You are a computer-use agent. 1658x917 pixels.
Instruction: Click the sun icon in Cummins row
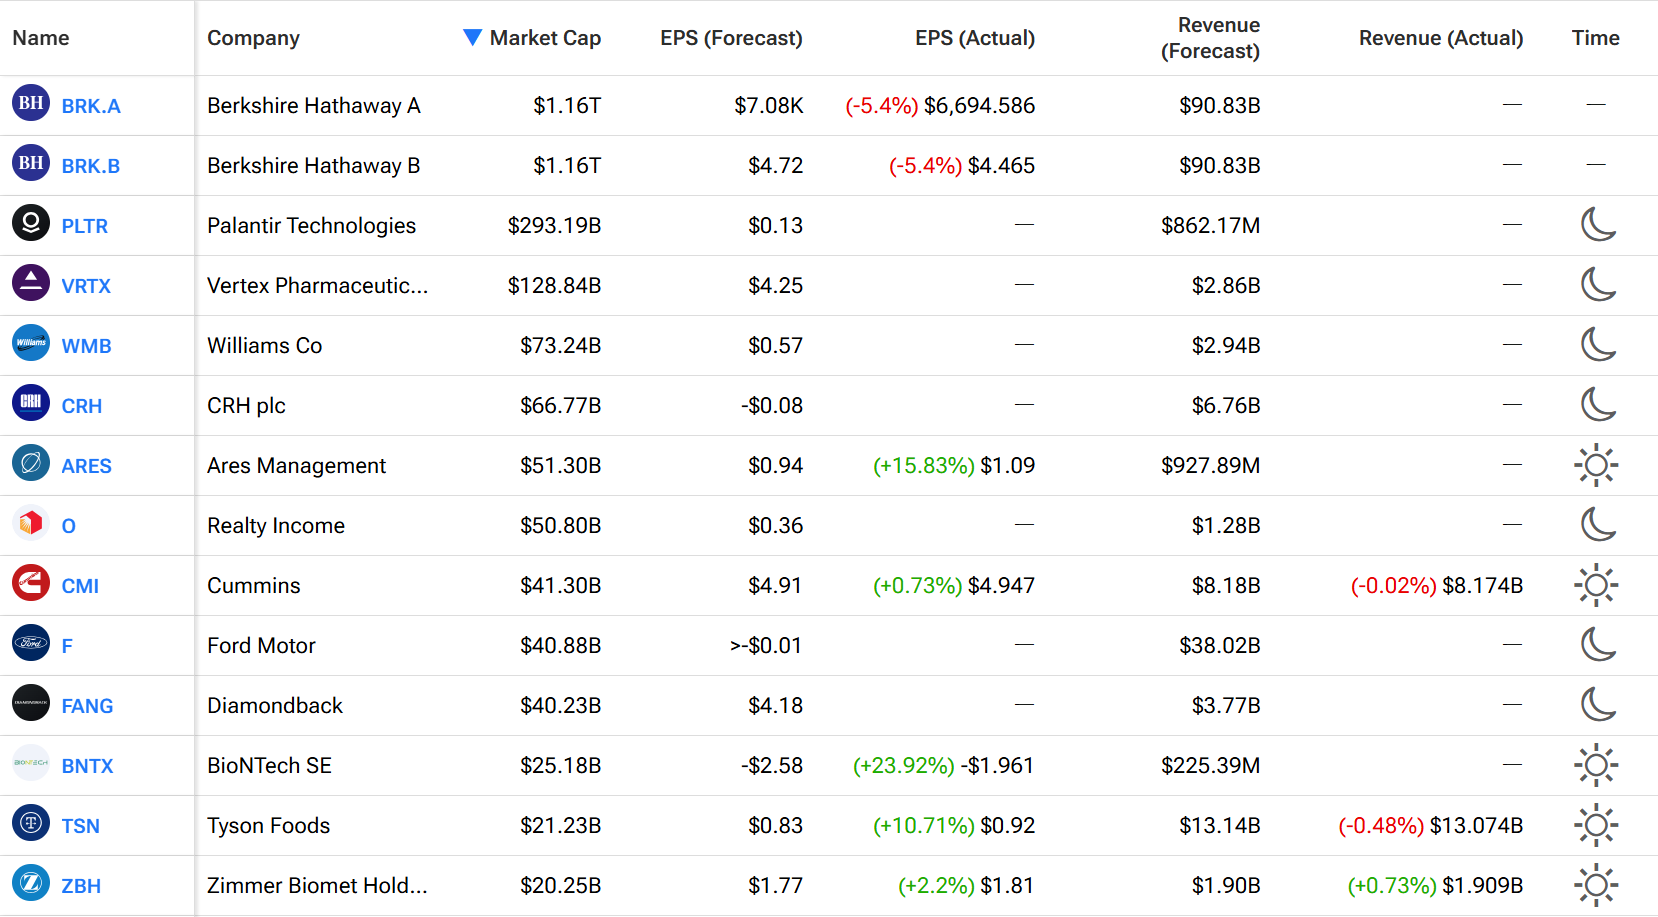[x=1596, y=585]
